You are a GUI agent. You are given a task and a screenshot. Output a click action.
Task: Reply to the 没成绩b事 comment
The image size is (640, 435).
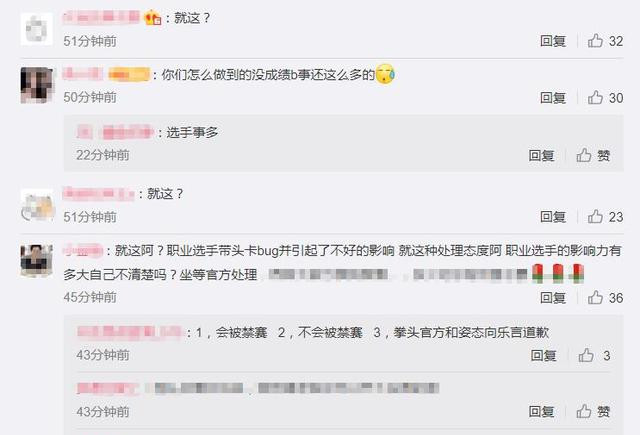[x=553, y=98]
